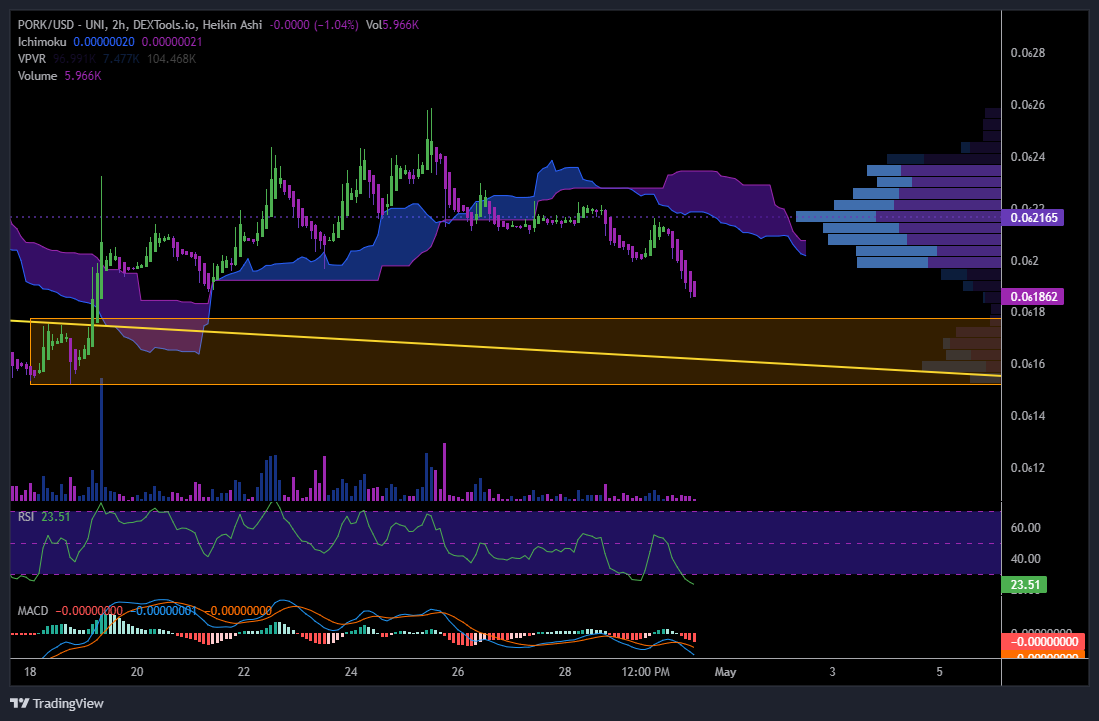Click the Ichimoku indicator legend
Screen dimensions: 1099x721
[40, 42]
